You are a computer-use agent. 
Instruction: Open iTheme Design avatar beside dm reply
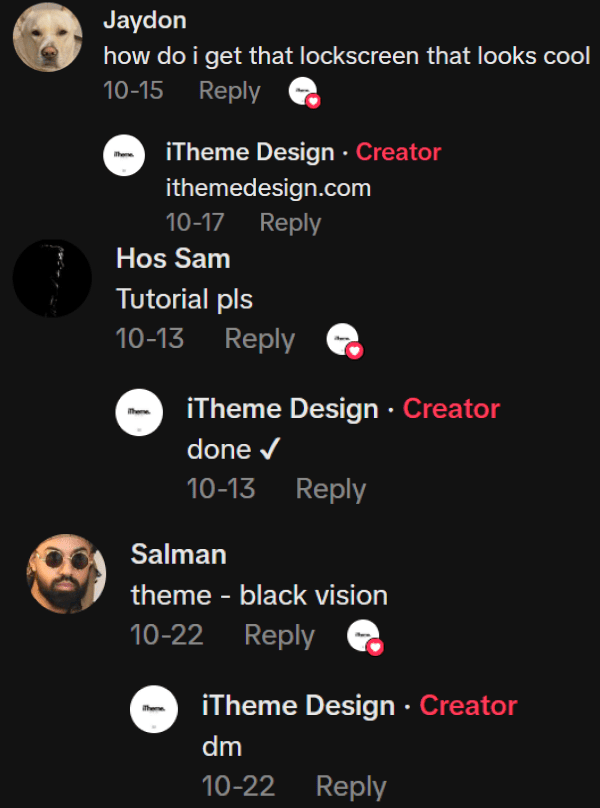click(154, 709)
